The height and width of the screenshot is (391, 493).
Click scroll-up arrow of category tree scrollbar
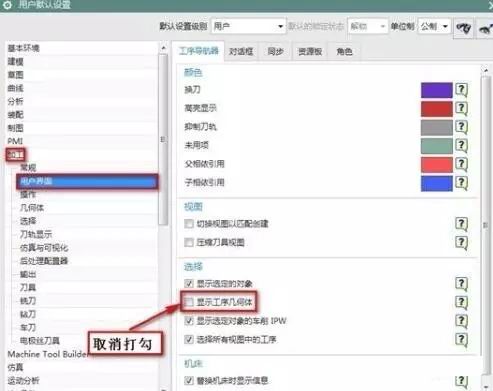point(163,48)
